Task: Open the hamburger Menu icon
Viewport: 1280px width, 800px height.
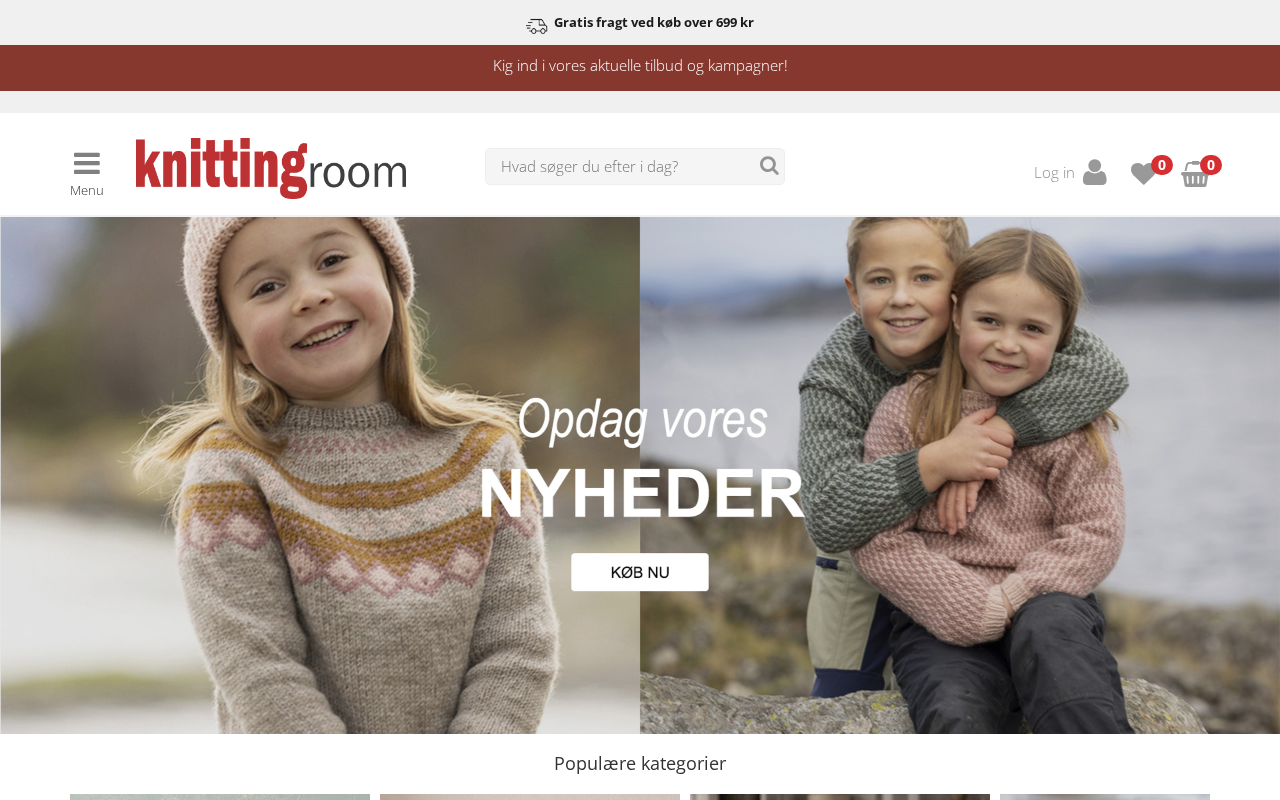Action: 87,164
